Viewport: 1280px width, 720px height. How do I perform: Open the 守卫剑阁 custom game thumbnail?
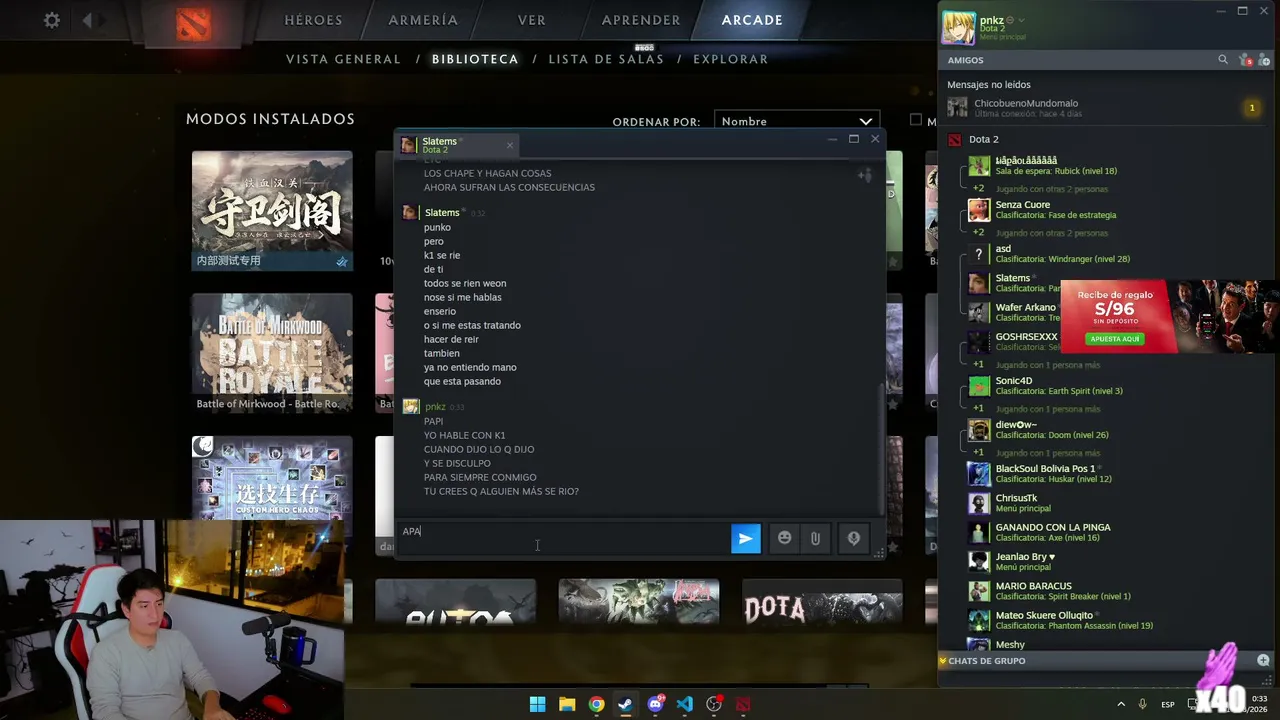272,211
